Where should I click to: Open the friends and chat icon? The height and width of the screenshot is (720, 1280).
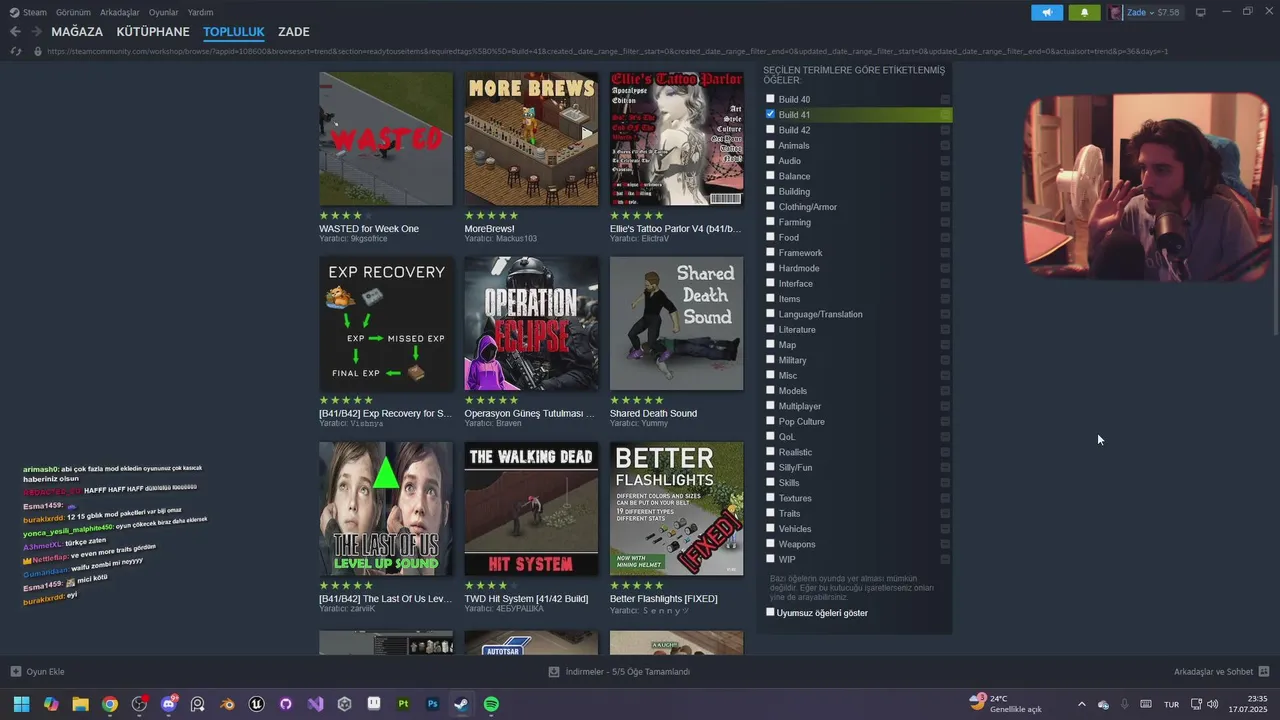(1264, 671)
